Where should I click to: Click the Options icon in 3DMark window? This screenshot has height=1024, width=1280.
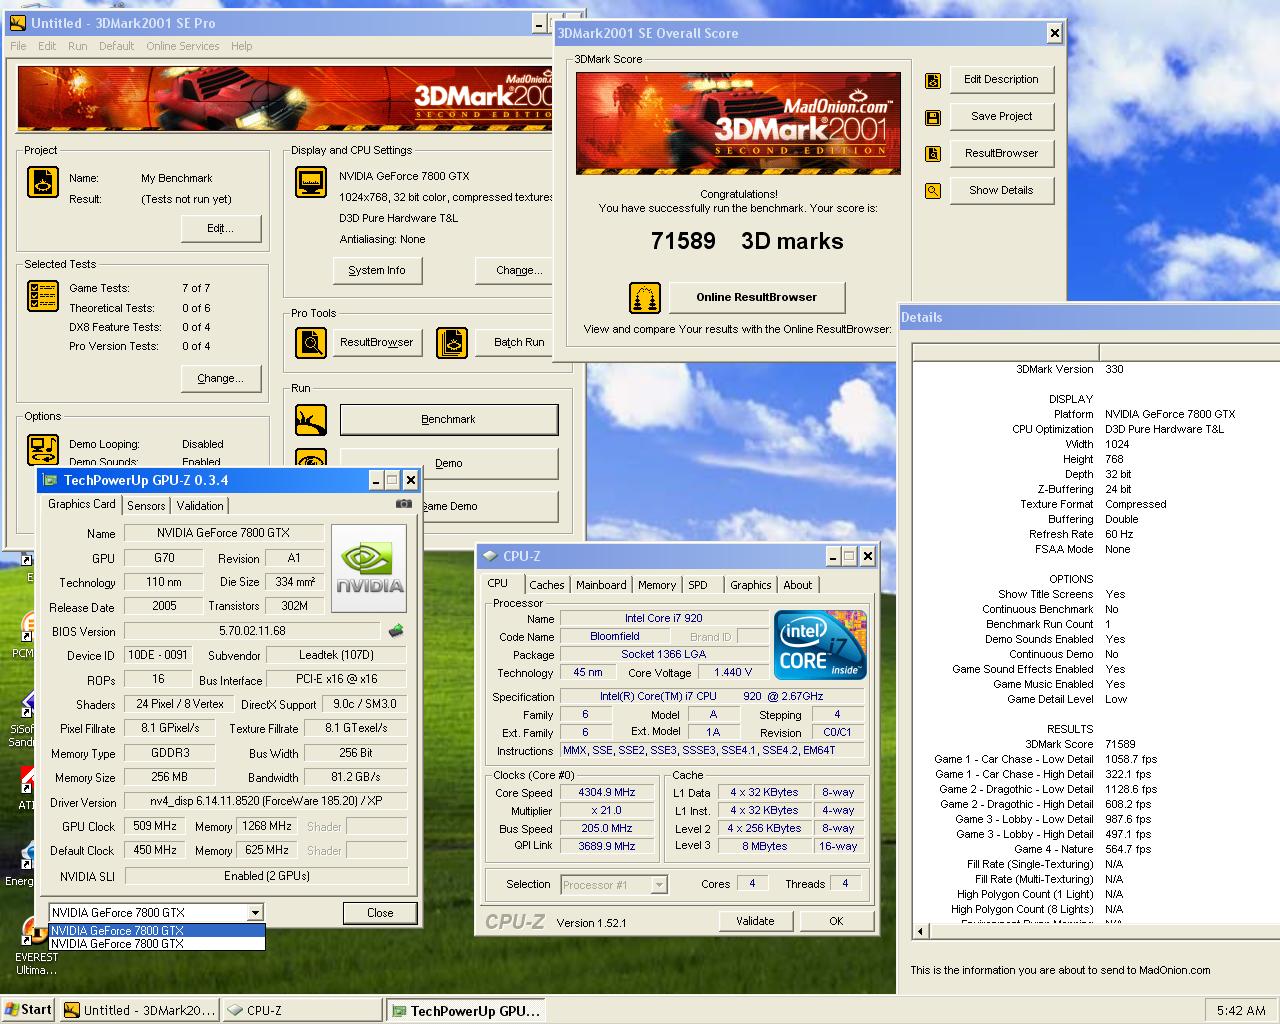43,449
